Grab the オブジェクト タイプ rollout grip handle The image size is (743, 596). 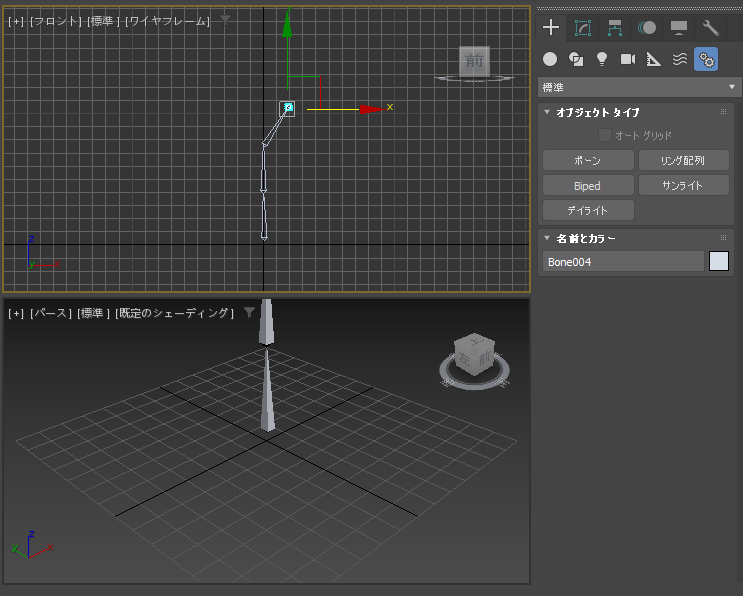(x=723, y=112)
